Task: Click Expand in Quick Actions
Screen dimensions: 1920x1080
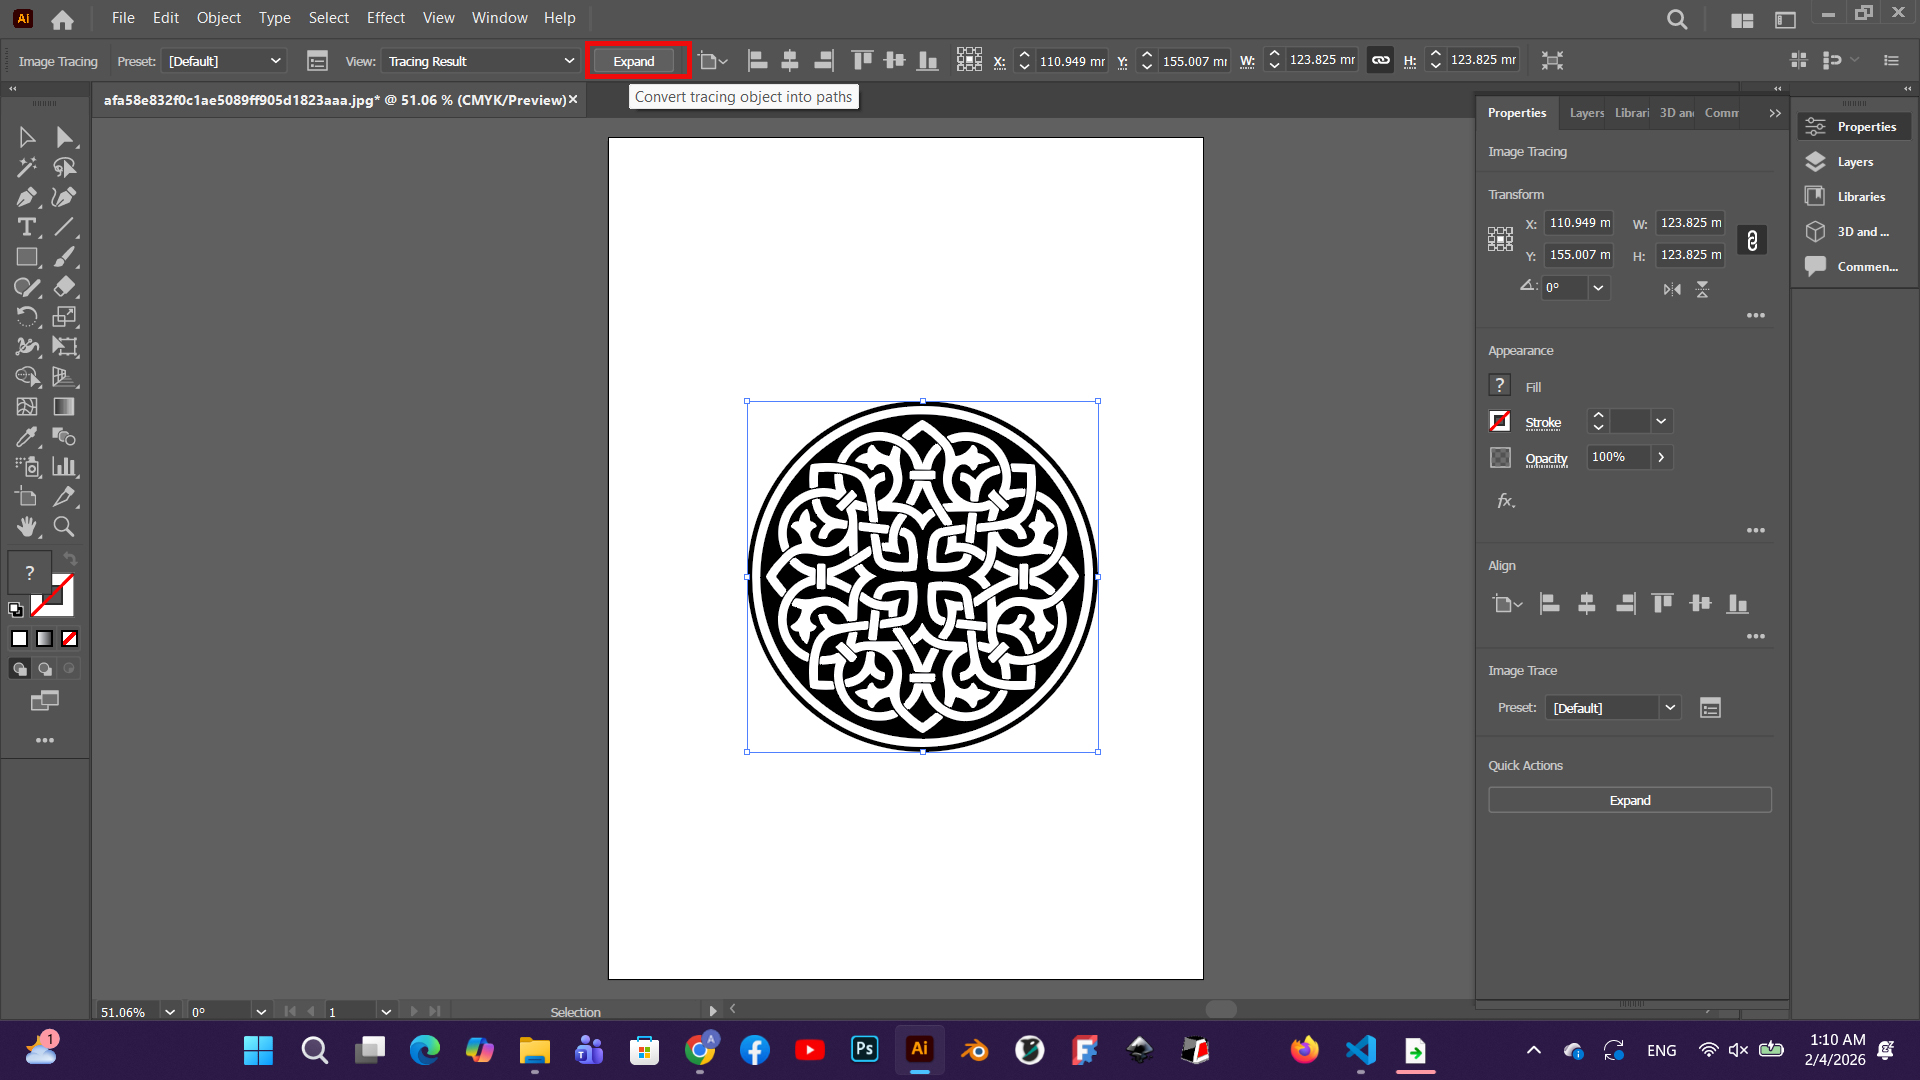Action: point(1629,800)
